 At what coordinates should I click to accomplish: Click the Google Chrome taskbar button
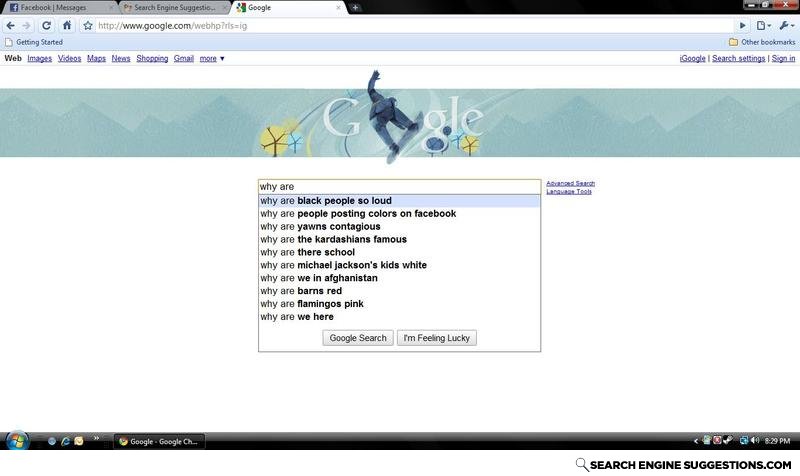point(159,441)
